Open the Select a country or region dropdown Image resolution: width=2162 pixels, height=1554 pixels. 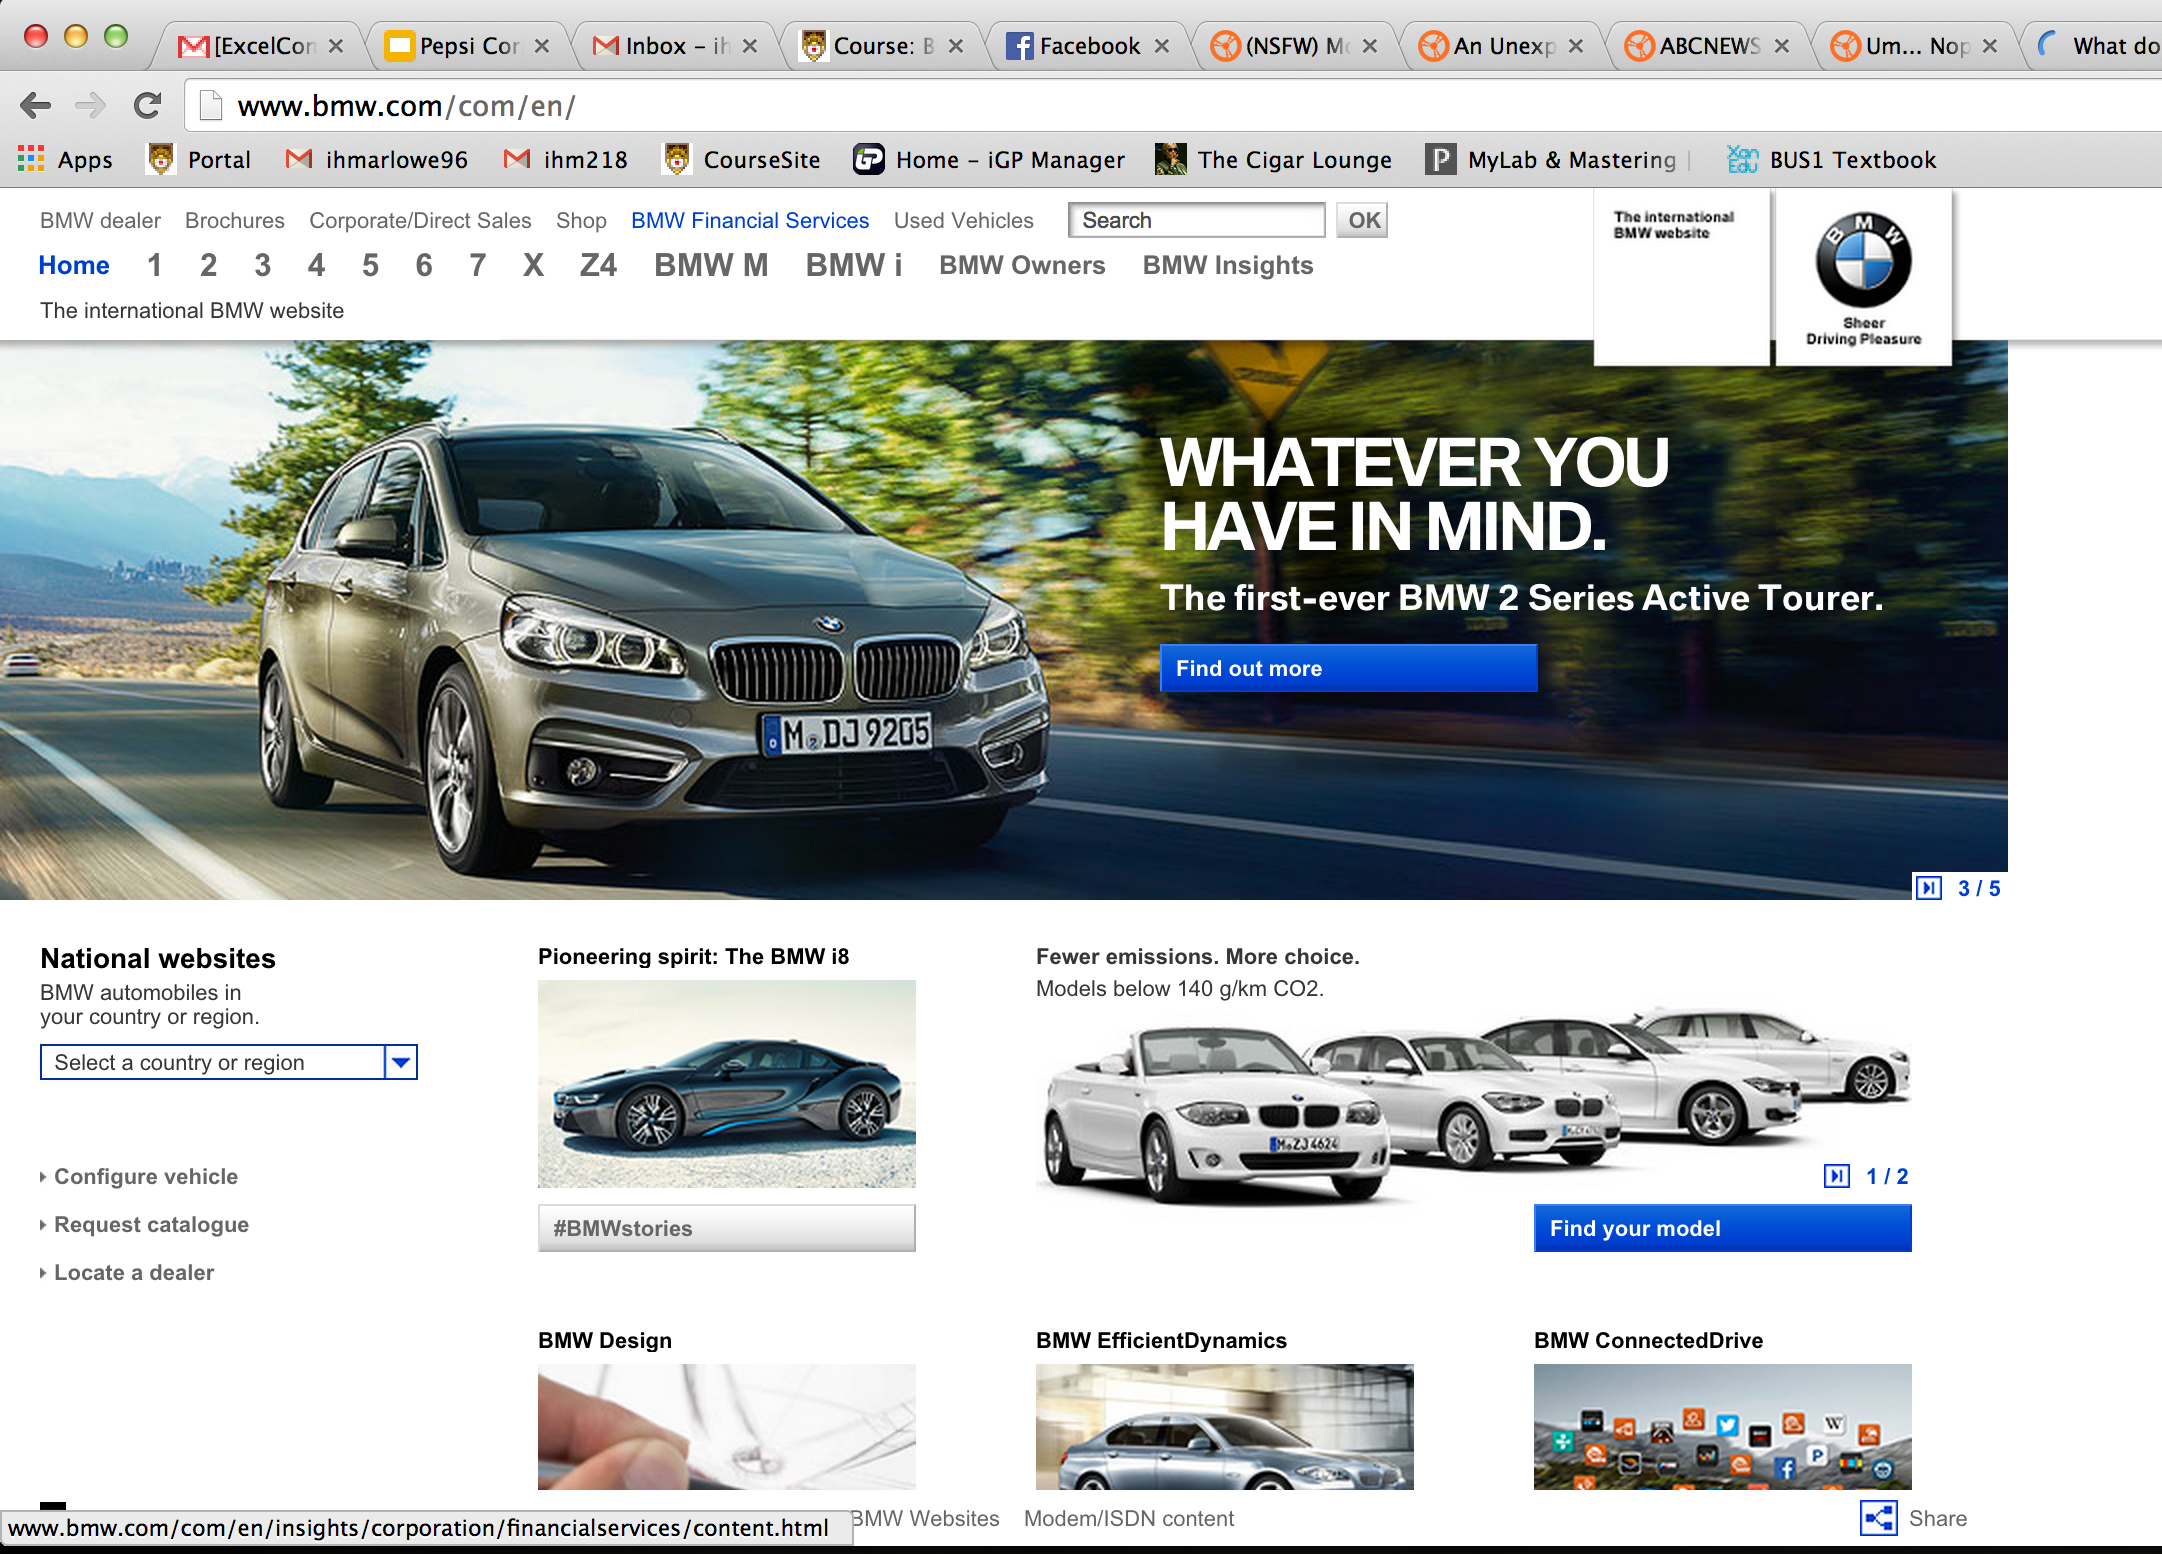[228, 1062]
